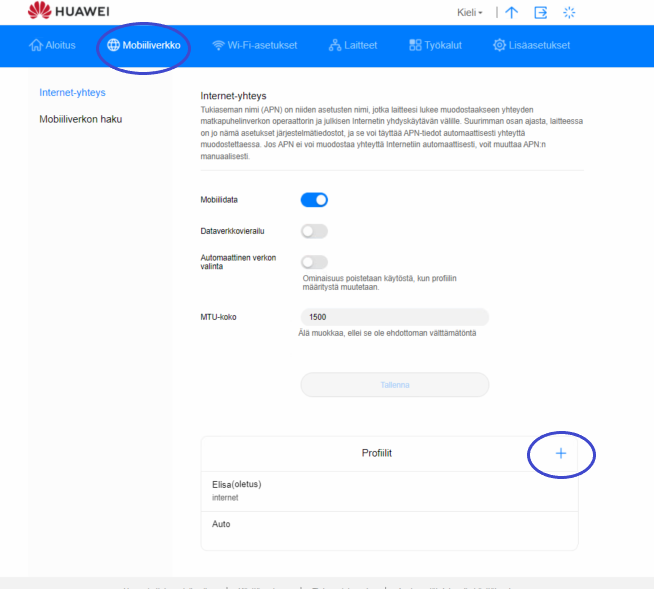Open the Laitteet devices tab
Viewport: 654px width, 589px height.
pos(355,45)
